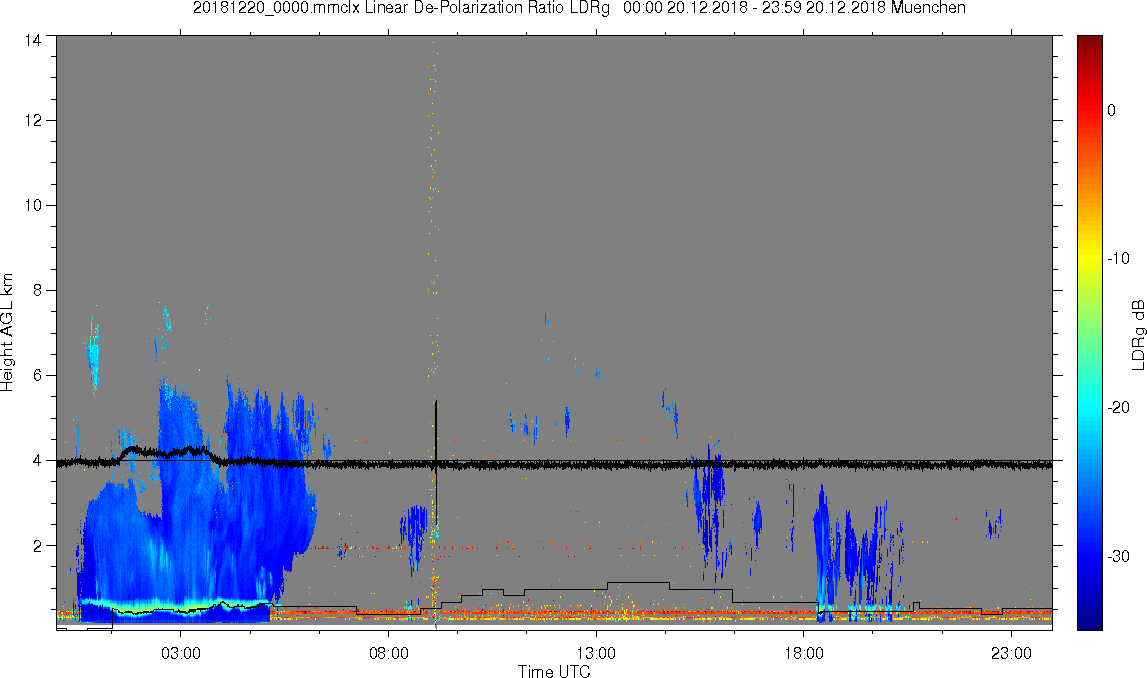Viewport: 1147px width, 678px height.
Task: Click the '0' colorbar value label
Action: tap(1112, 110)
